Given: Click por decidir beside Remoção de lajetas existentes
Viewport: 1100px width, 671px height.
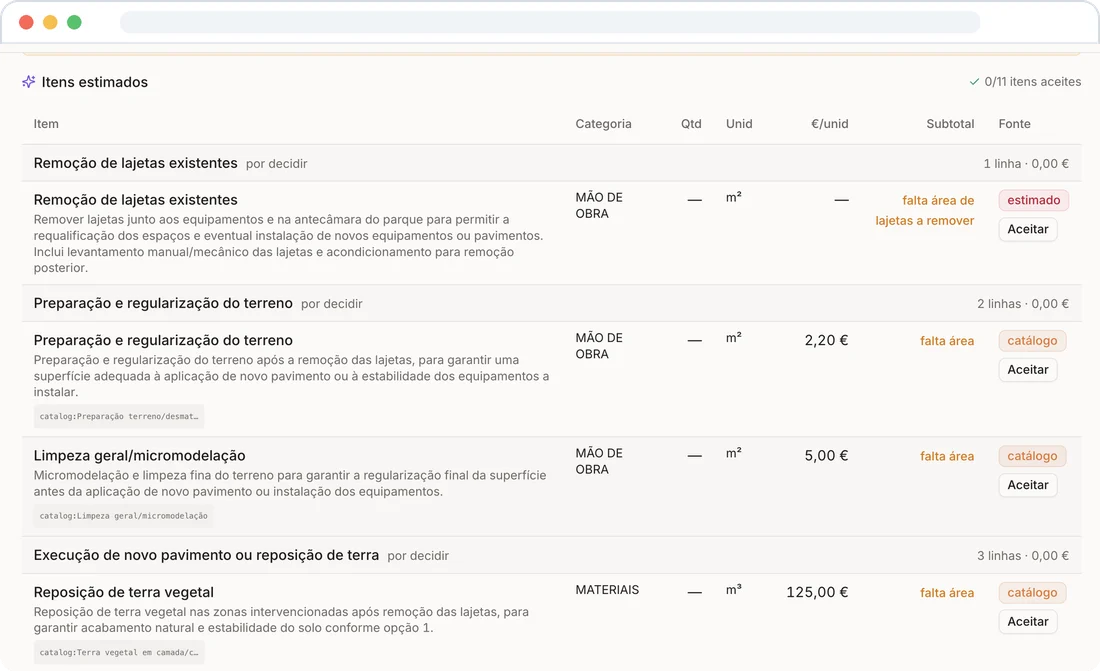Looking at the screenshot, I should coord(276,164).
